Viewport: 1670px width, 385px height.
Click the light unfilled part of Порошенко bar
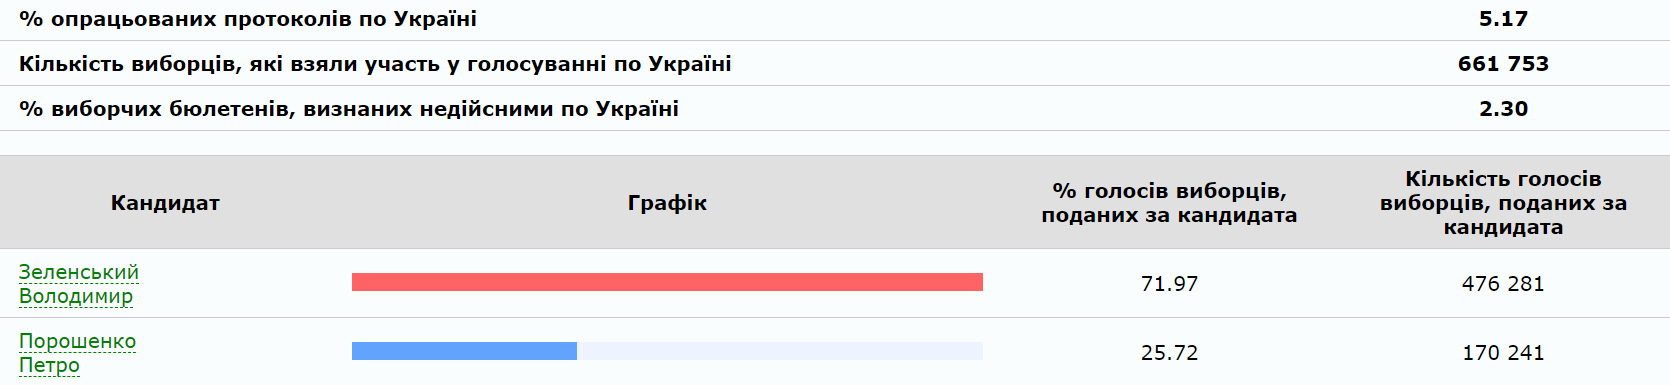[x=780, y=351]
